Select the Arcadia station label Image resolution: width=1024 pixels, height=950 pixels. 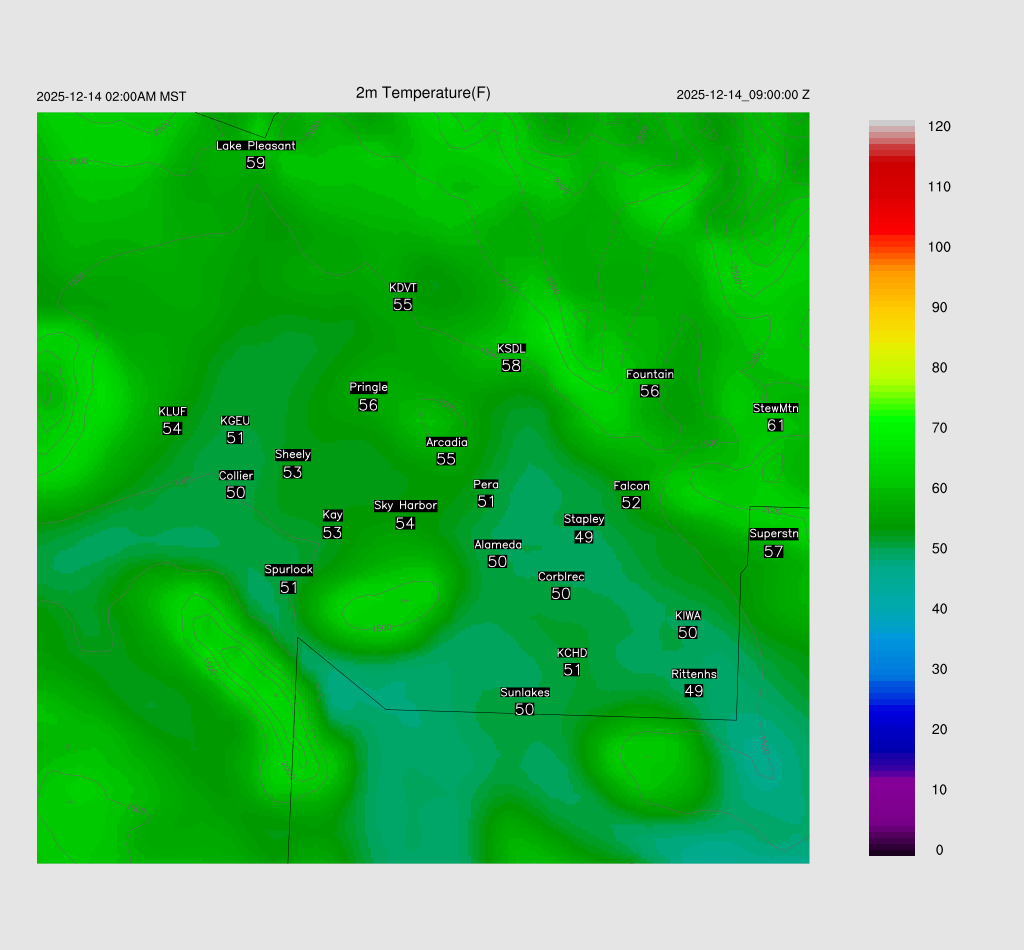(x=446, y=442)
